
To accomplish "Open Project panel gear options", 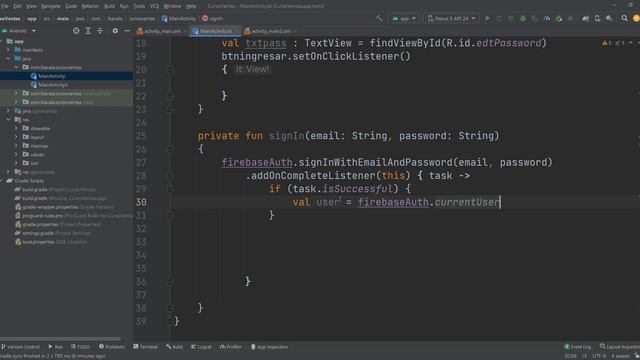I will (115, 31).
